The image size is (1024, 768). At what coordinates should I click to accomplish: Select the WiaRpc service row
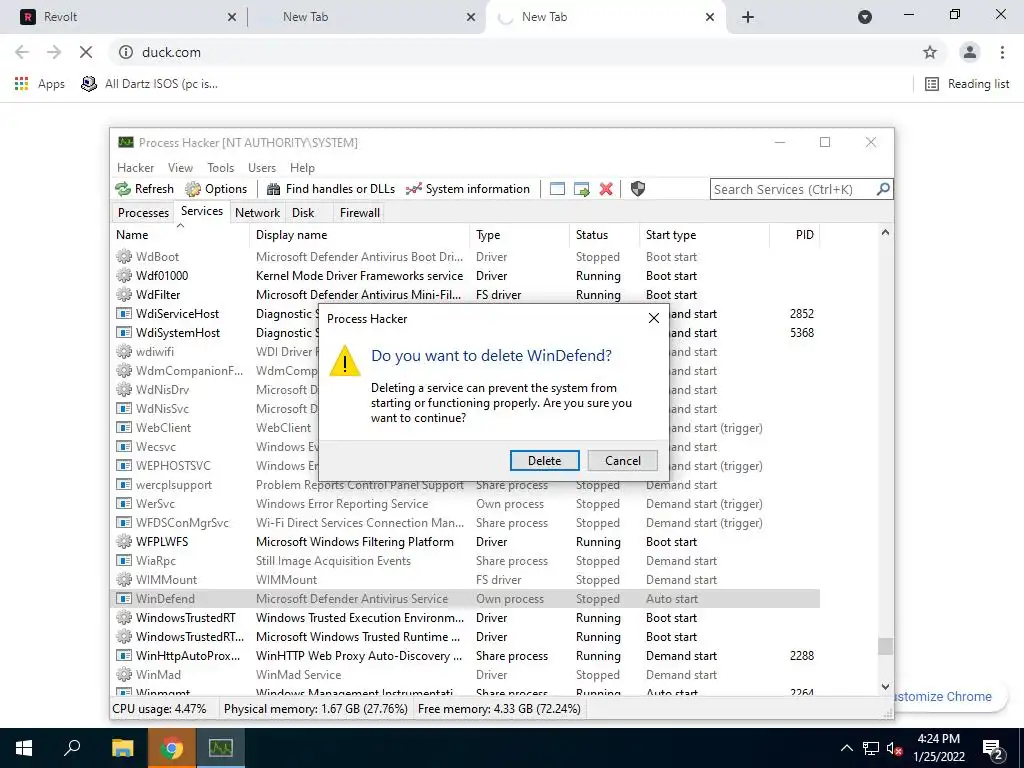(x=466, y=561)
